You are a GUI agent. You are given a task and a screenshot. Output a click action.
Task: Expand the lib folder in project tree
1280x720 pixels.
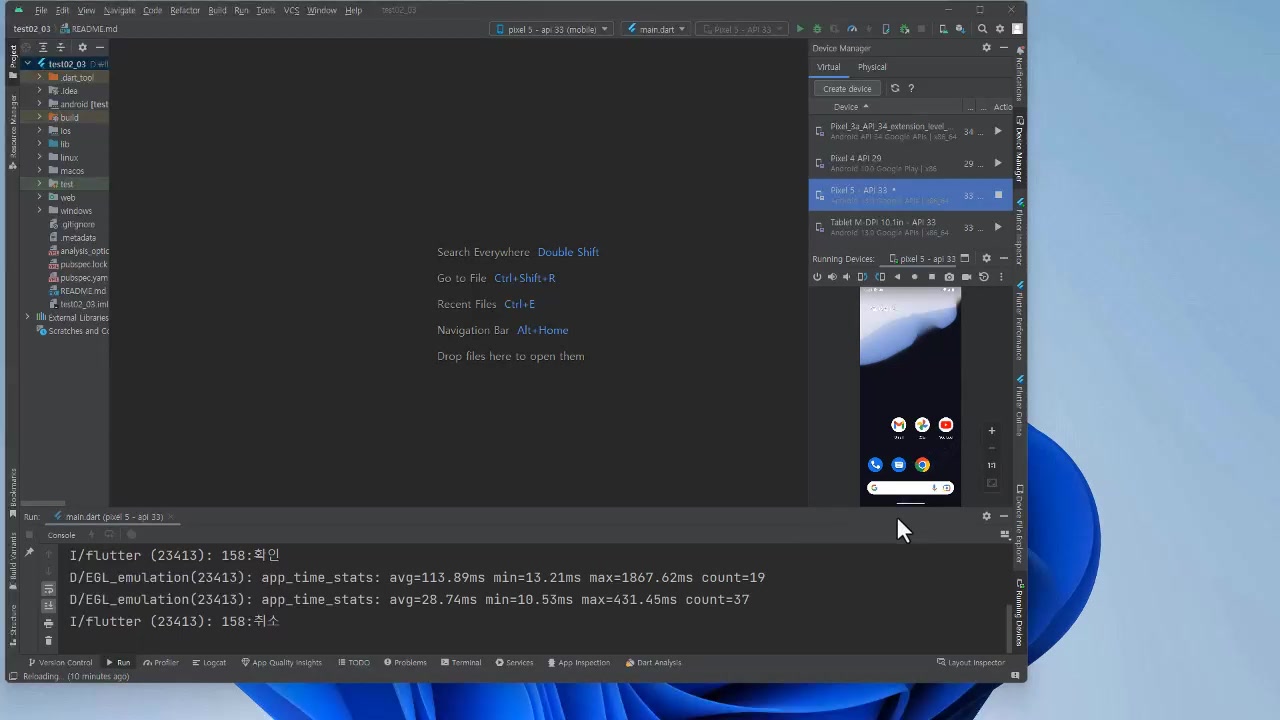40,144
